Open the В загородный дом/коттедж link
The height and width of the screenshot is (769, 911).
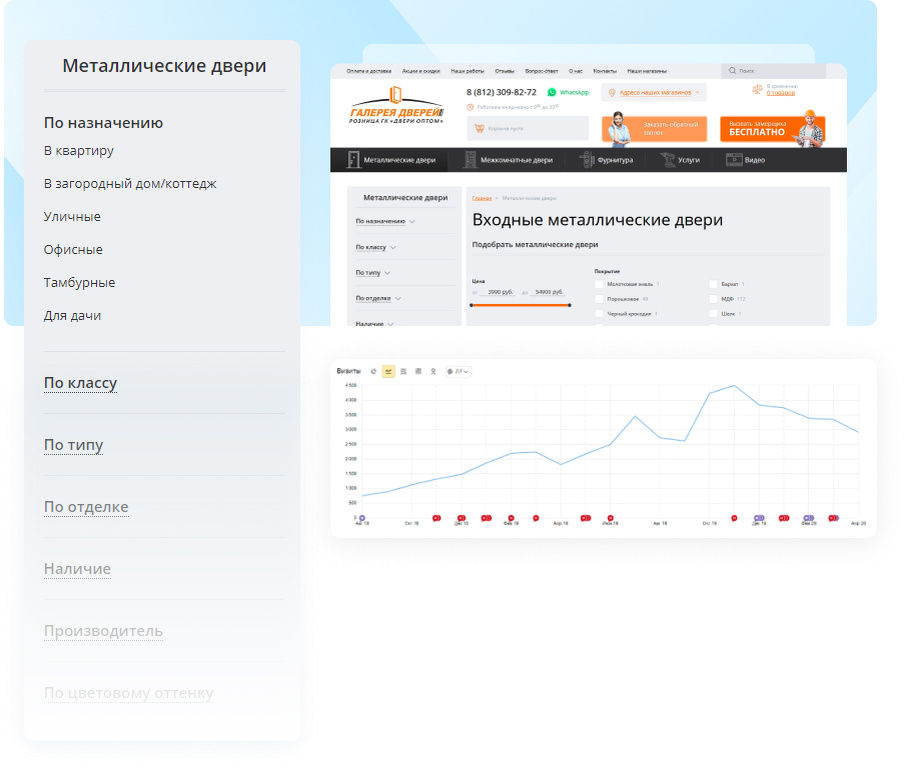(130, 184)
